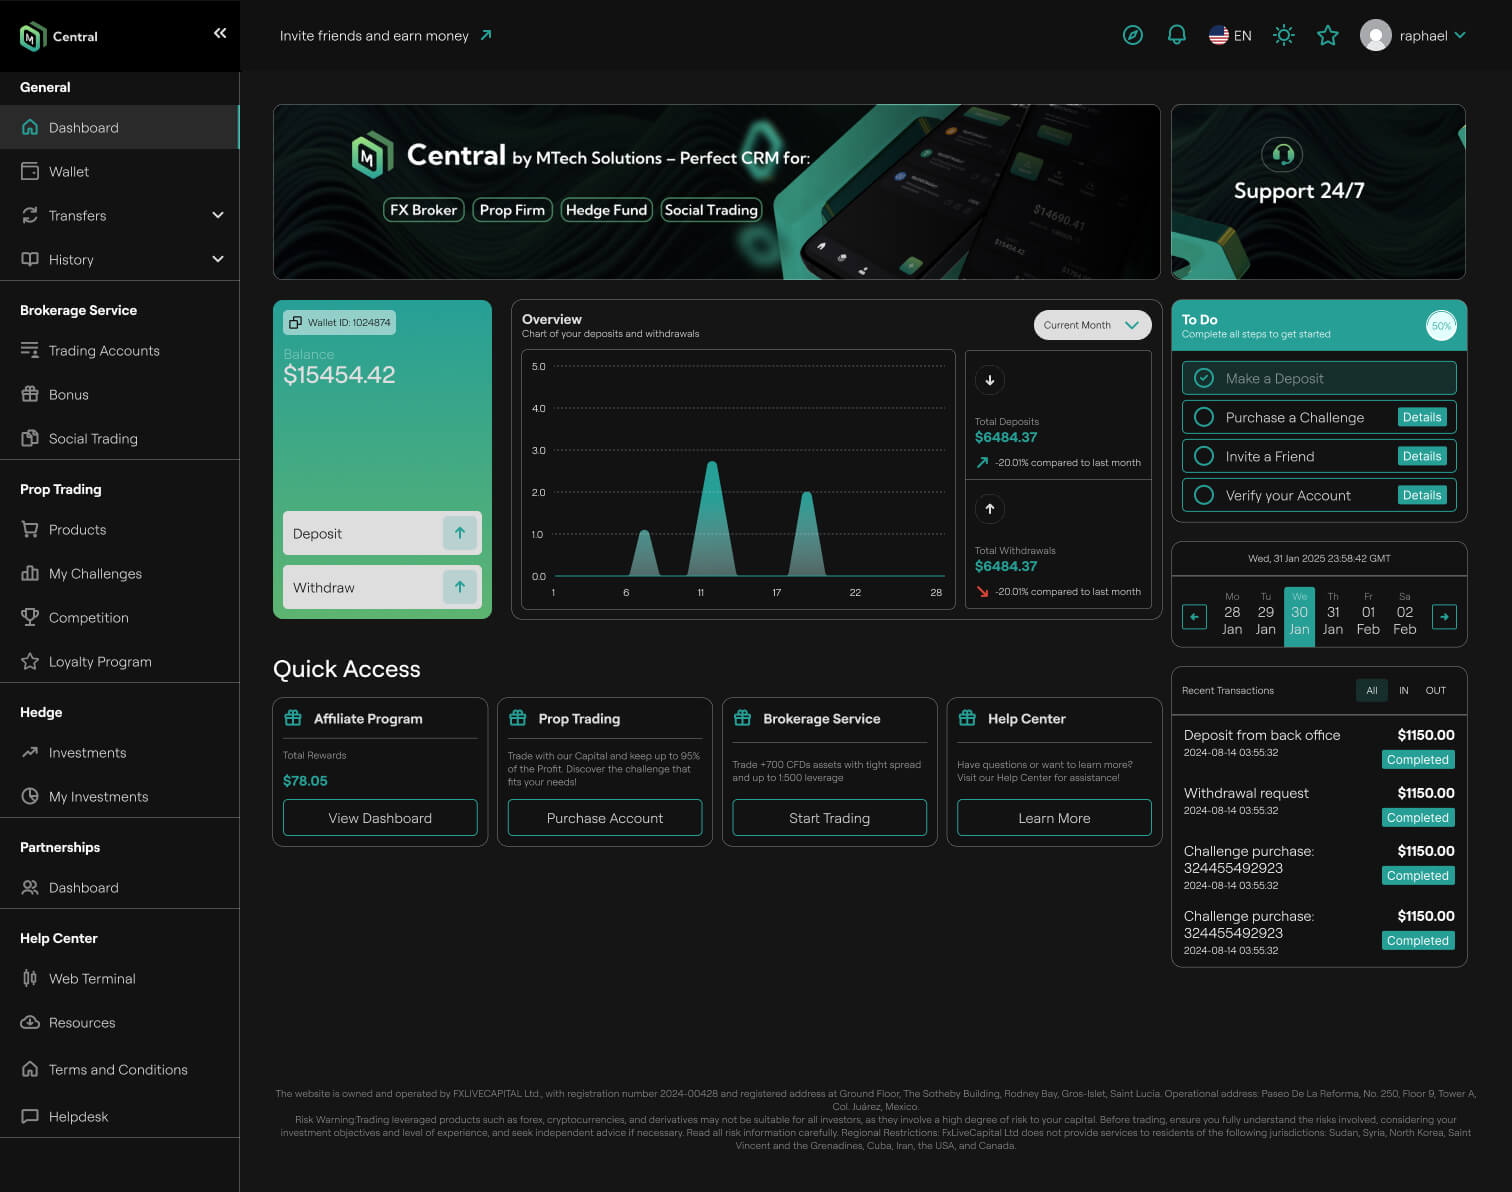The image size is (1512, 1192).
Task: Expand the History submenu chevron
Action: pyautogui.click(x=218, y=259)
